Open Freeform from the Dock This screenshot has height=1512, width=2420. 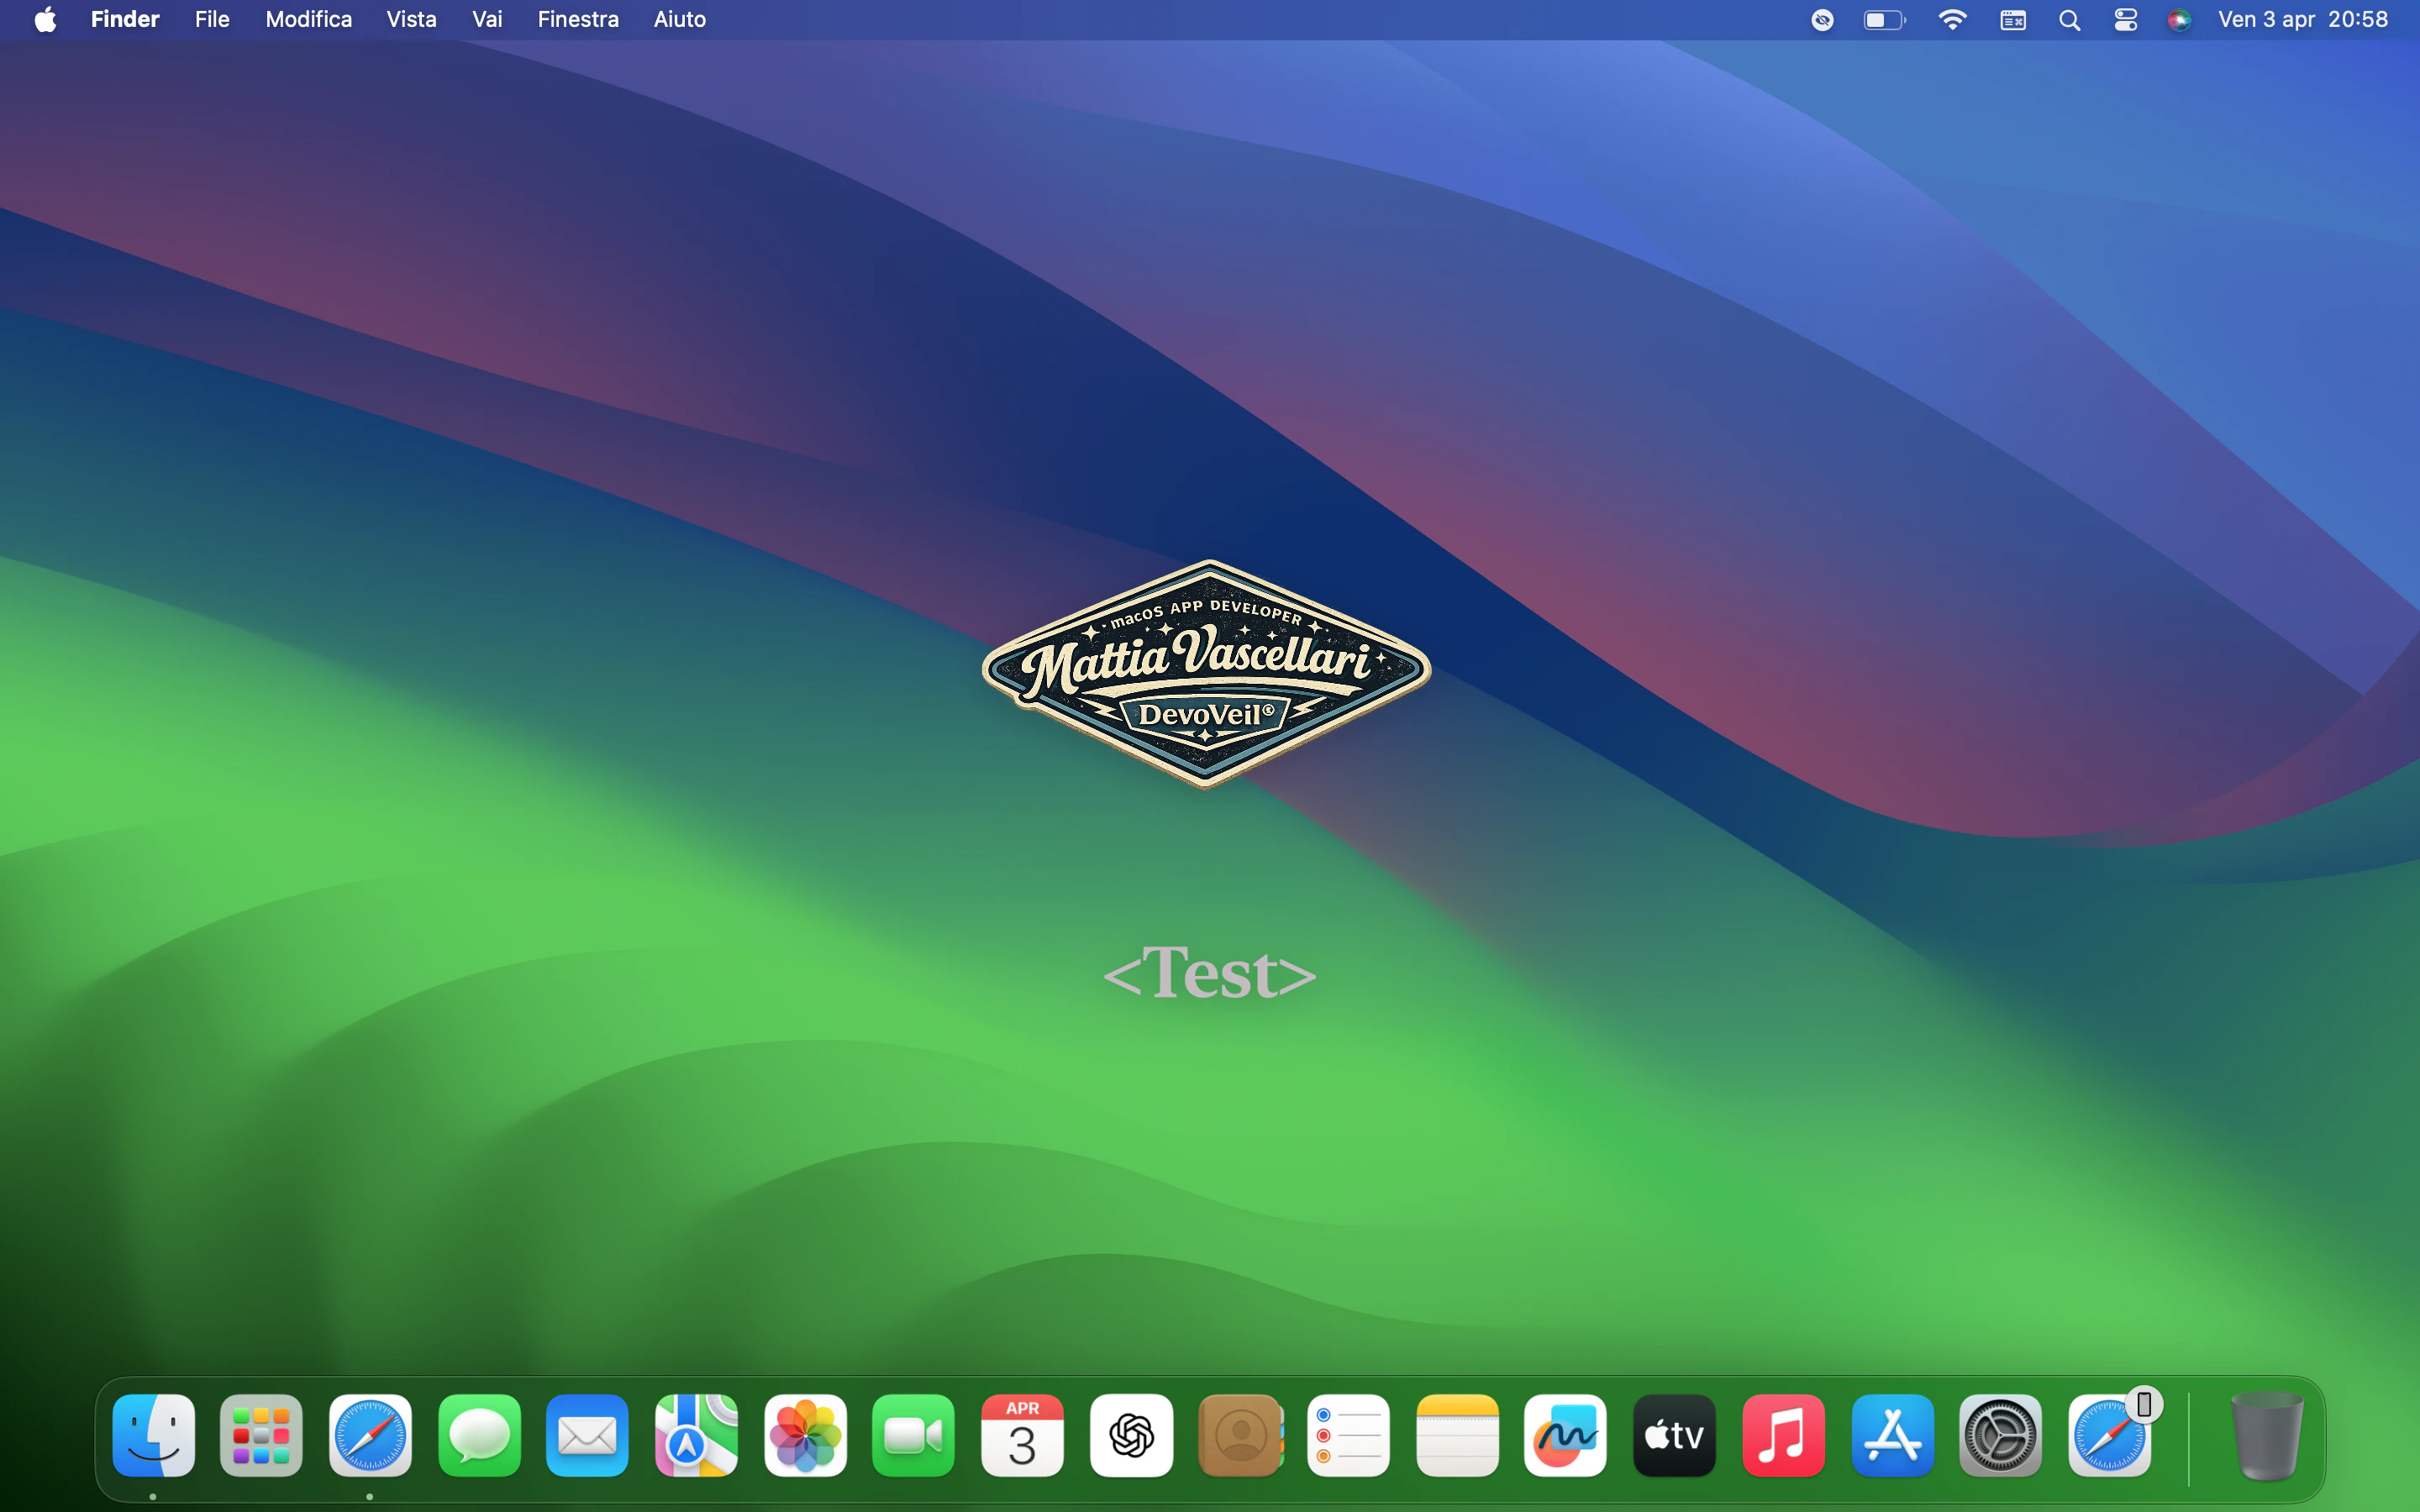pyautogui.click(x=1565, y=1436)
